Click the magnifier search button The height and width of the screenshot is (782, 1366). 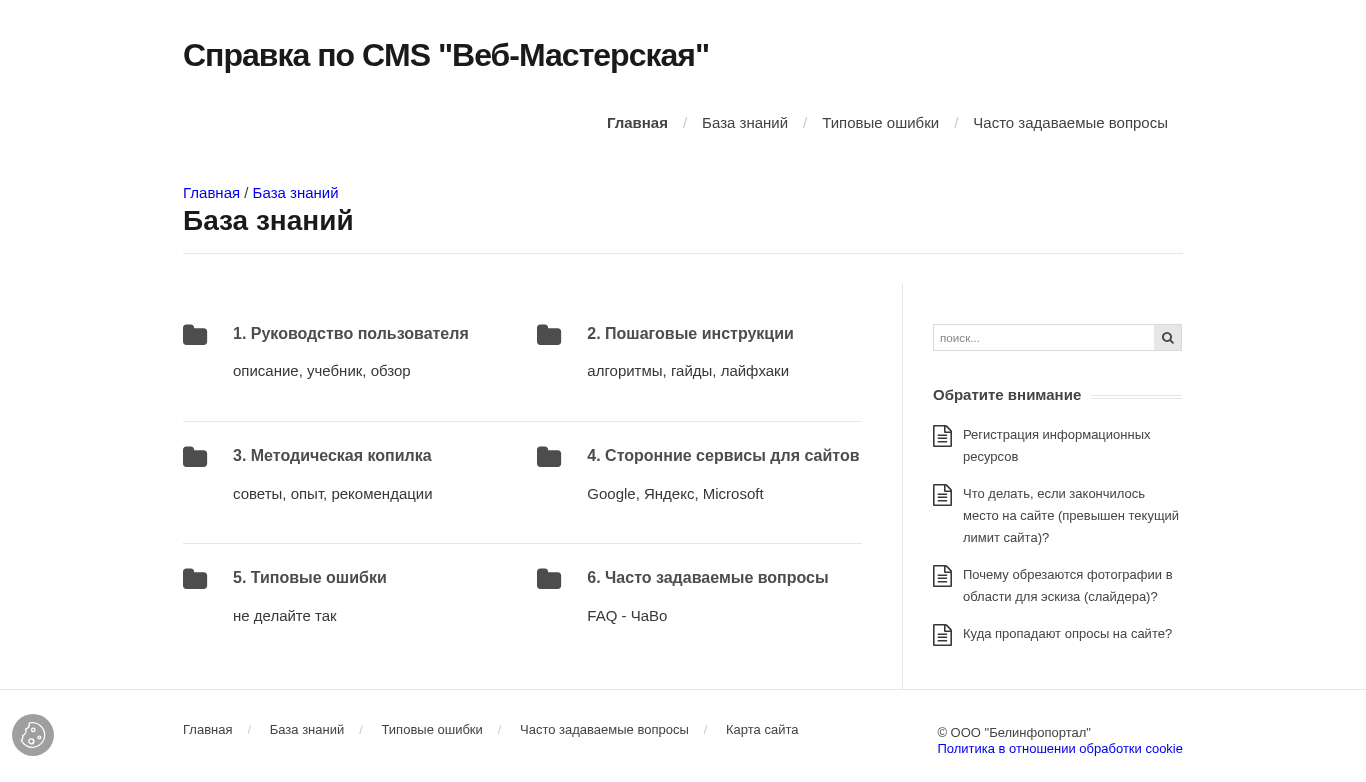click(x=1168, y=338)
